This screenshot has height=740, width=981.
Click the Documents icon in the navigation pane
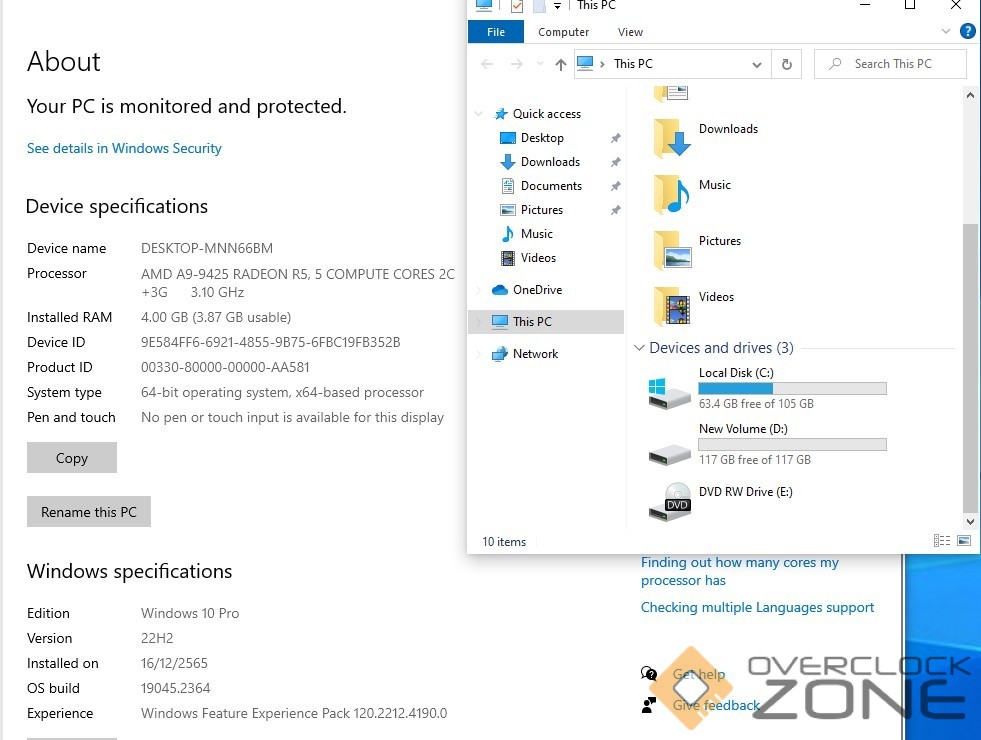point(507,186)
